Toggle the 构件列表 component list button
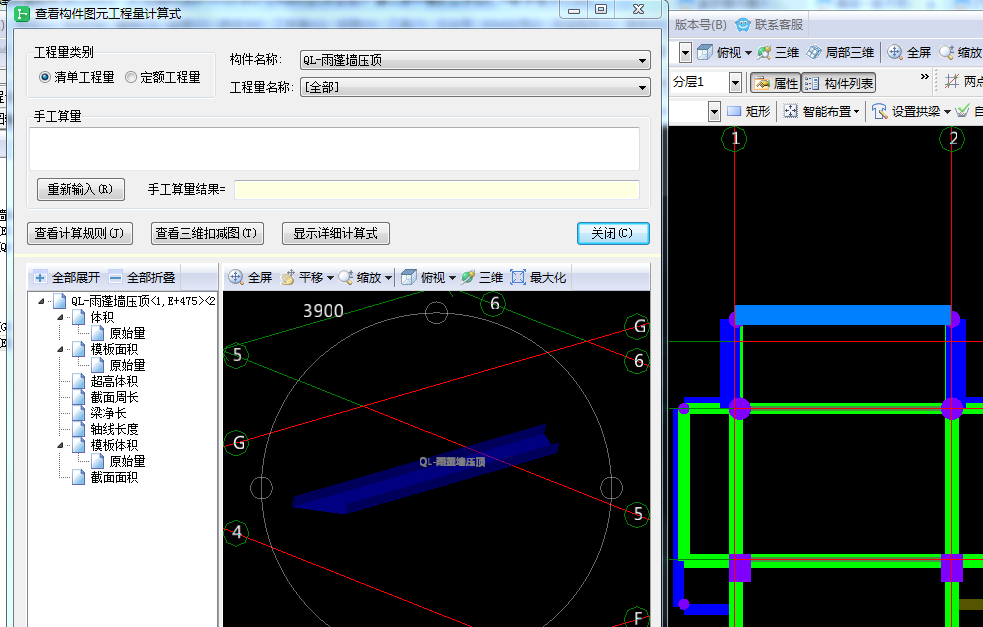This screenshot has height=627, width=983. tap(839, 83)
